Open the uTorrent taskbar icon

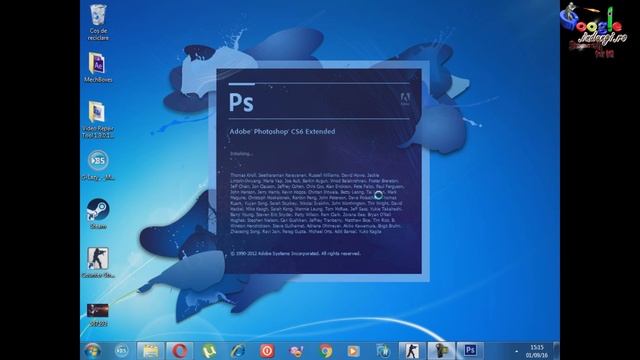click(x=209, y=351)
